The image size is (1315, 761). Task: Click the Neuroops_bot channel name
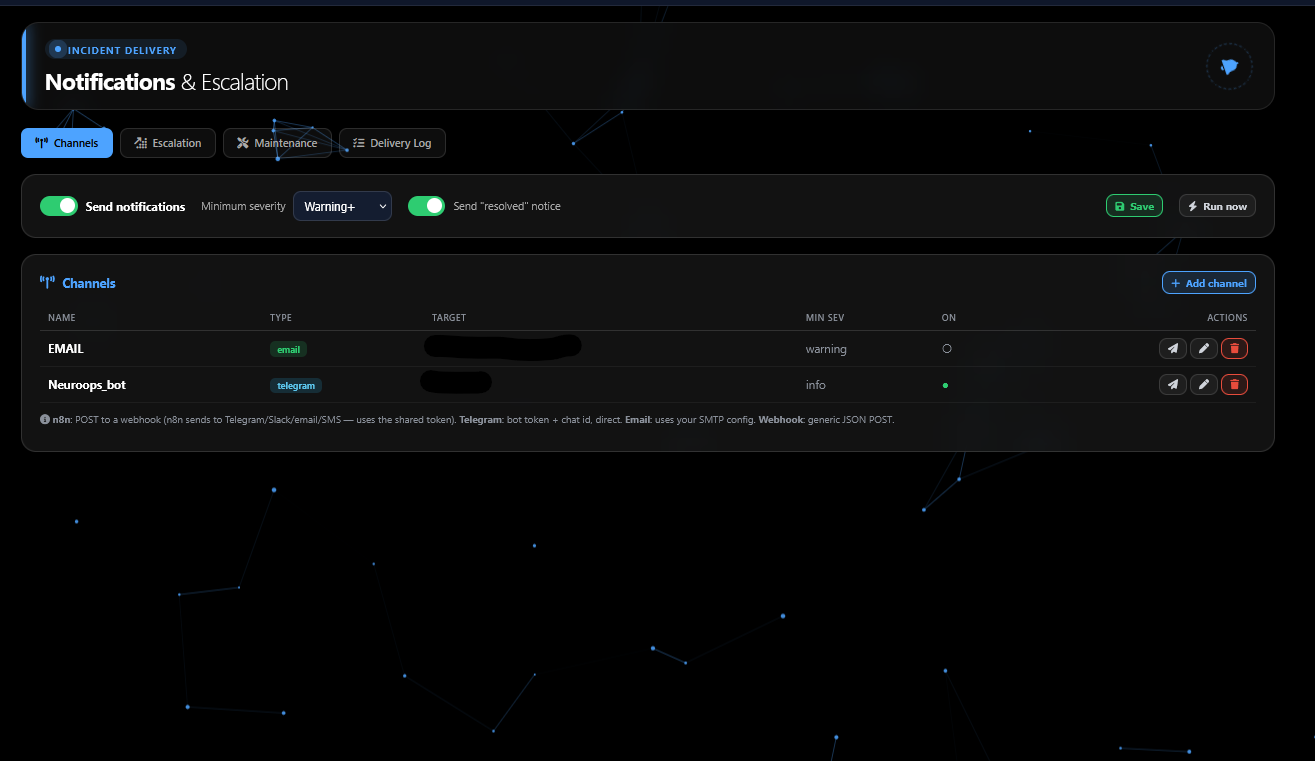pyautogui.click(x=87, y=385)
